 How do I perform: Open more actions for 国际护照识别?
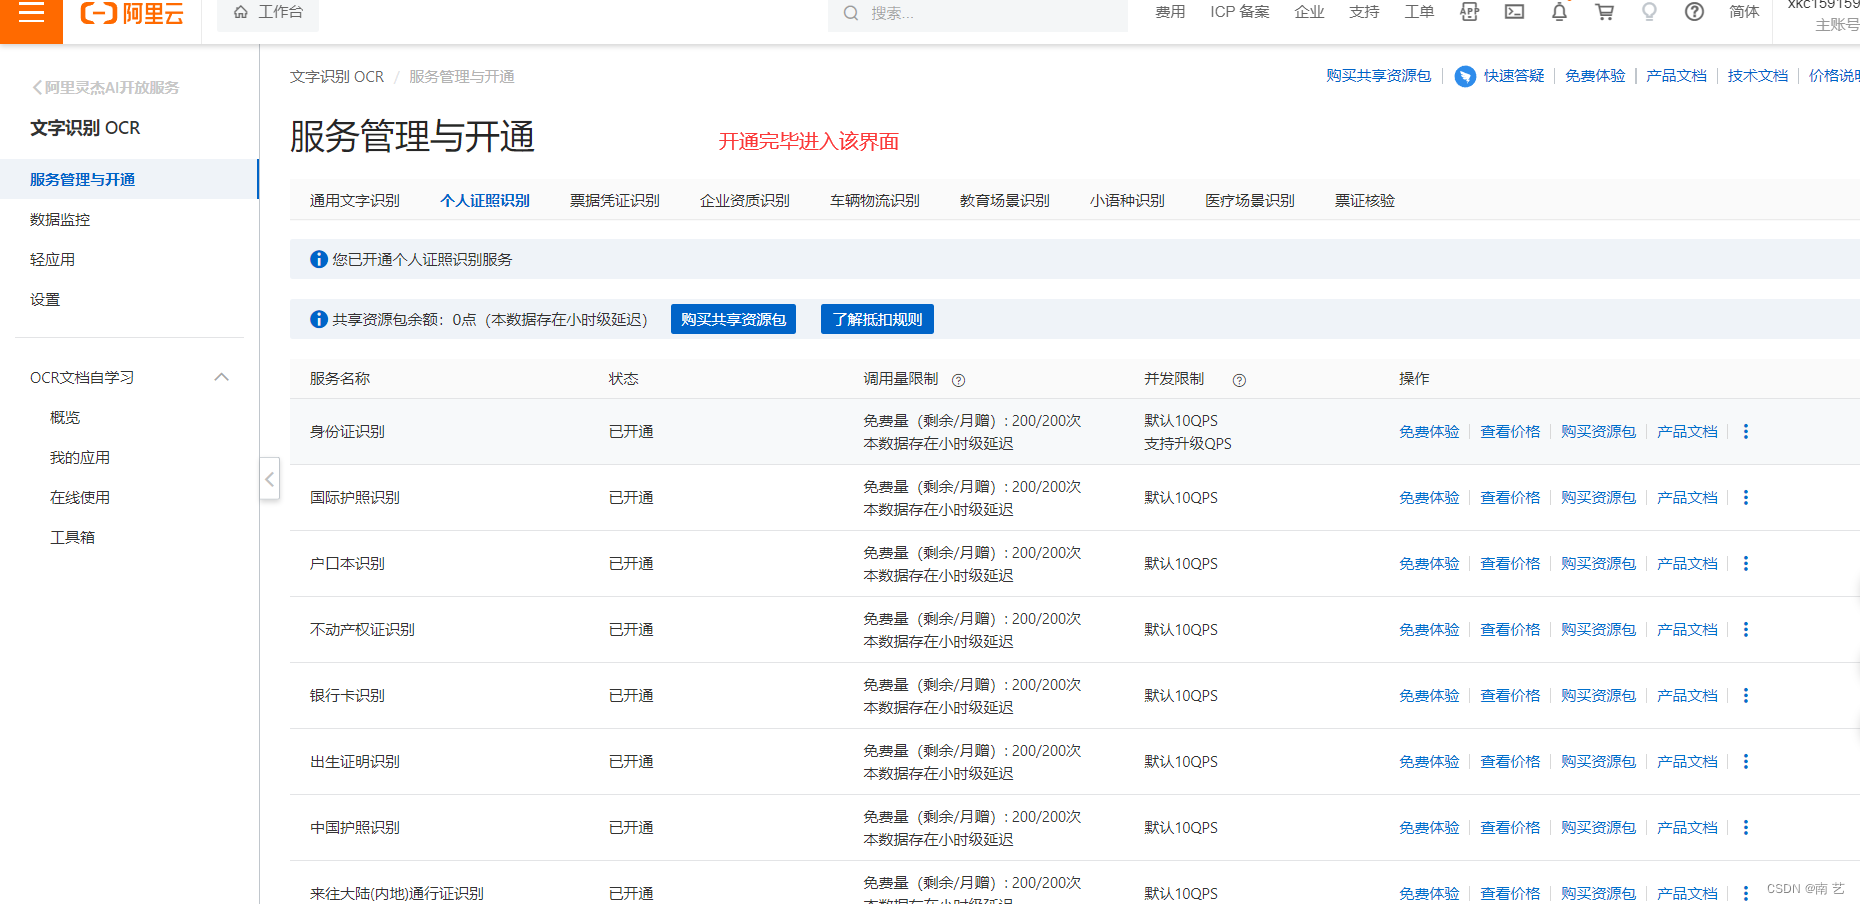pos(1746,497)
